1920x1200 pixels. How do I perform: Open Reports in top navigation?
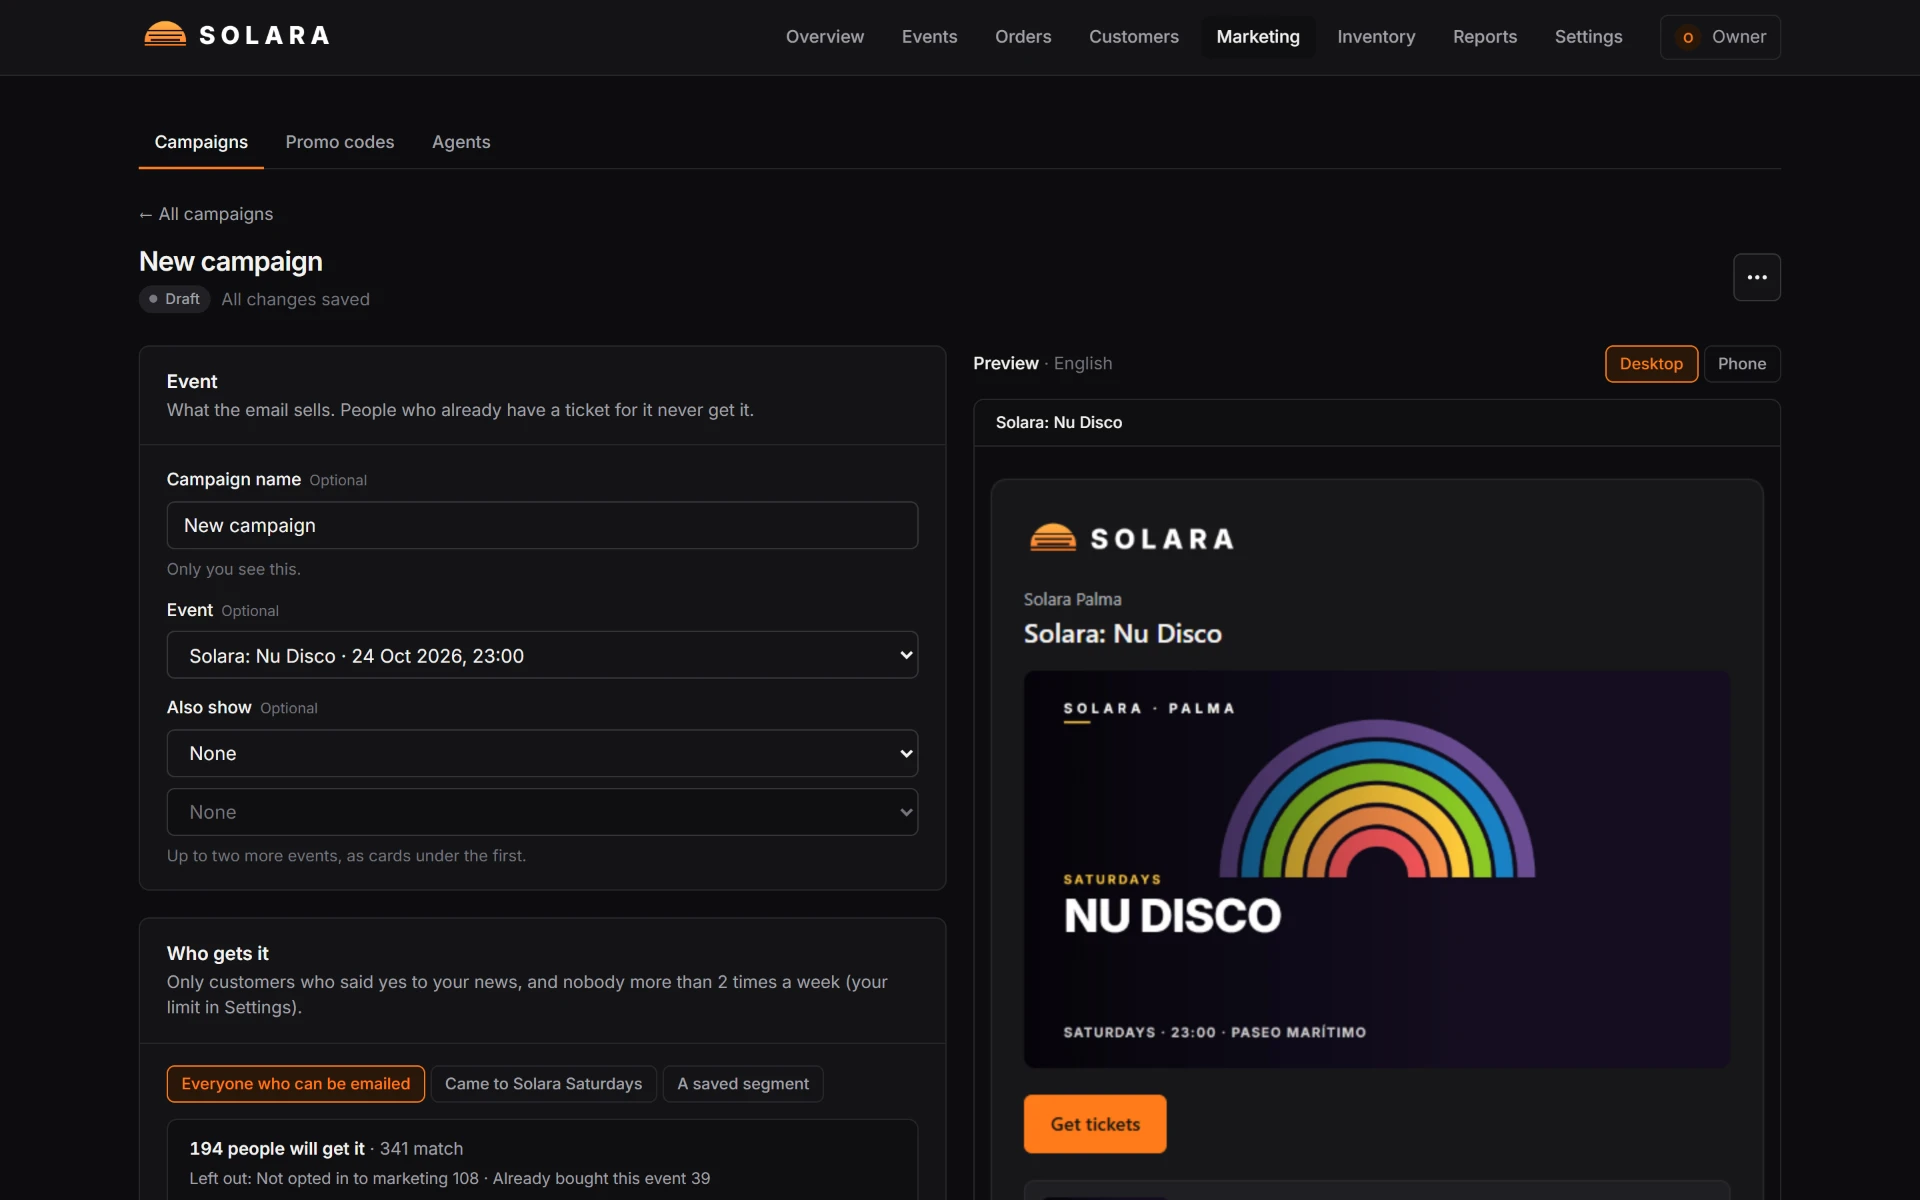1484,37
